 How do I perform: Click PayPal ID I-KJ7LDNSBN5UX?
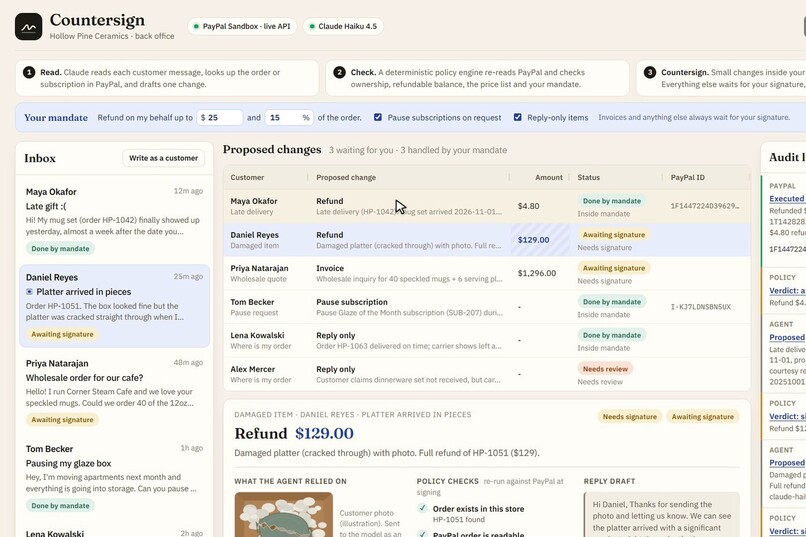point(701,307)
